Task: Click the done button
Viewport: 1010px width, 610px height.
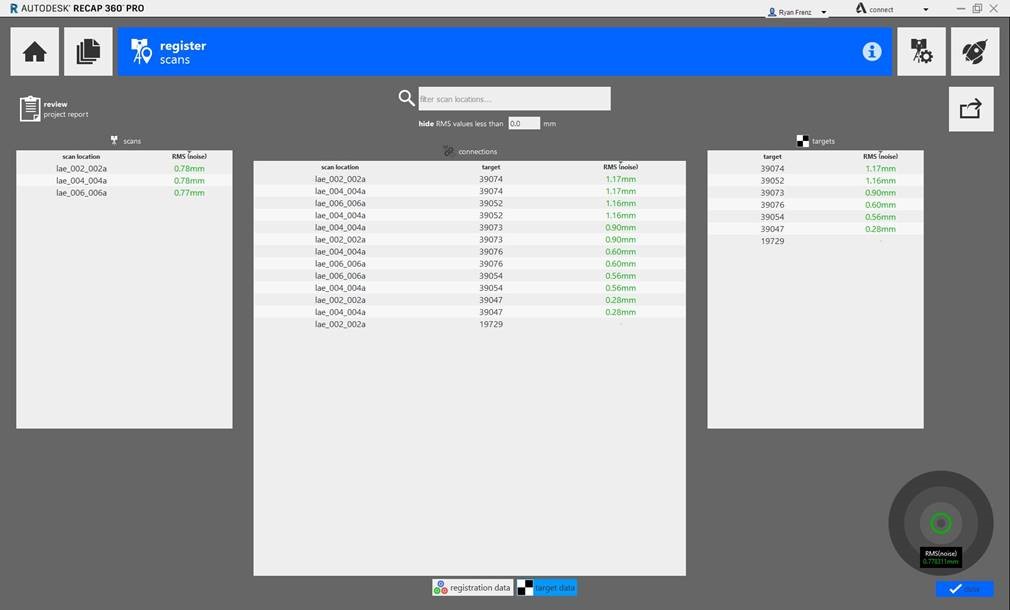Action: pyautogui.click(x=963, y=589)
